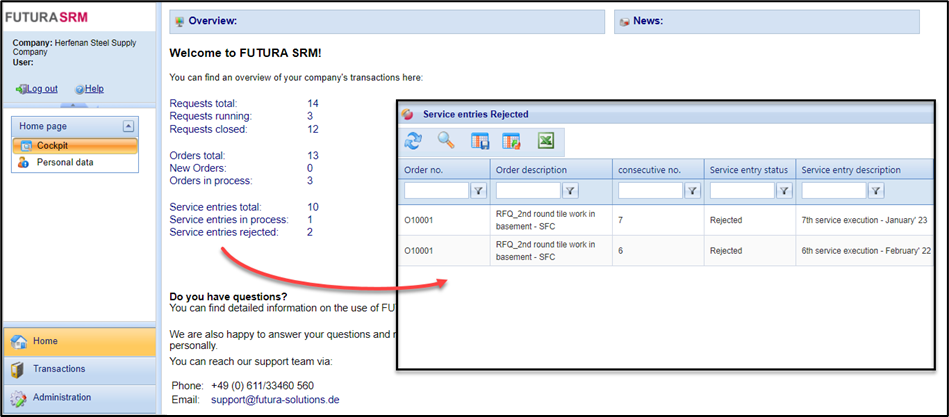Open the Service entry description filter button

pos(876,190)
